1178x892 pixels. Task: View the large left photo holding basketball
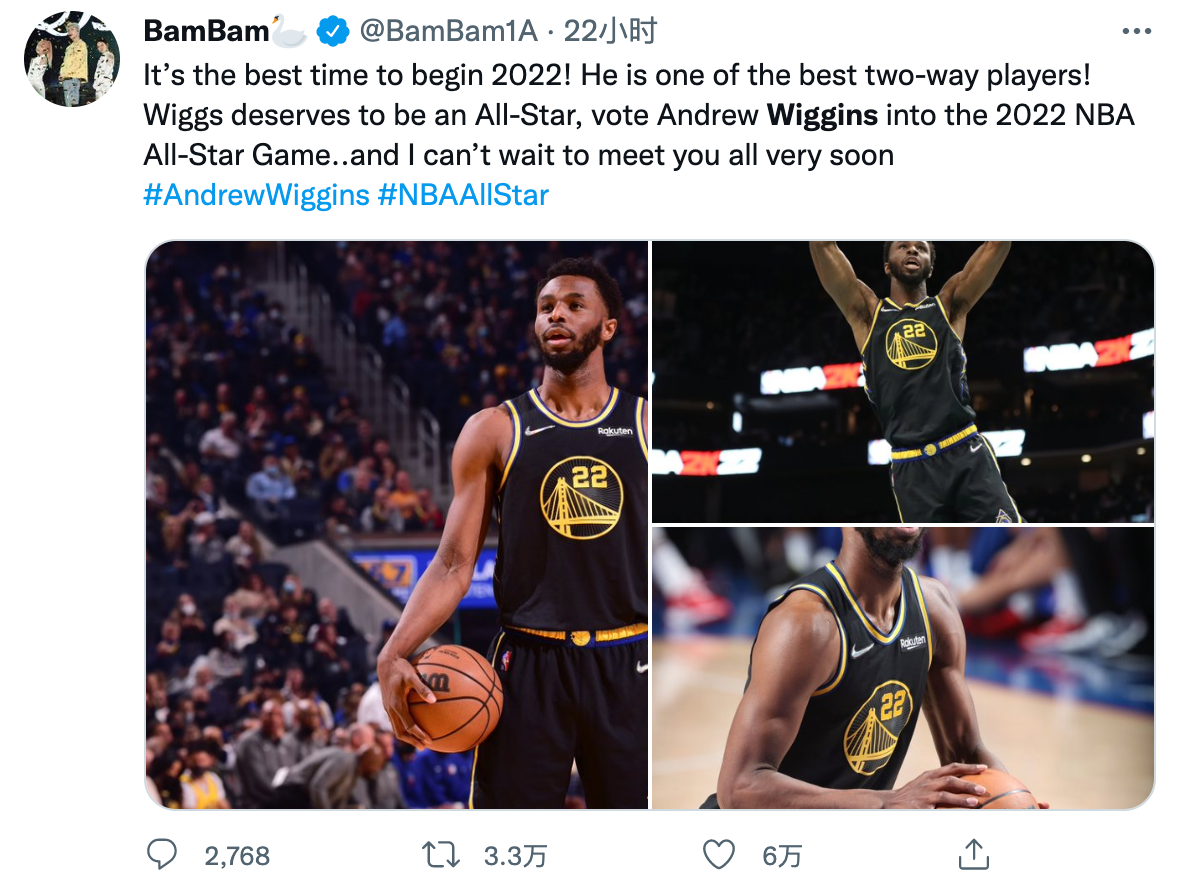click(x=397, y=524)
